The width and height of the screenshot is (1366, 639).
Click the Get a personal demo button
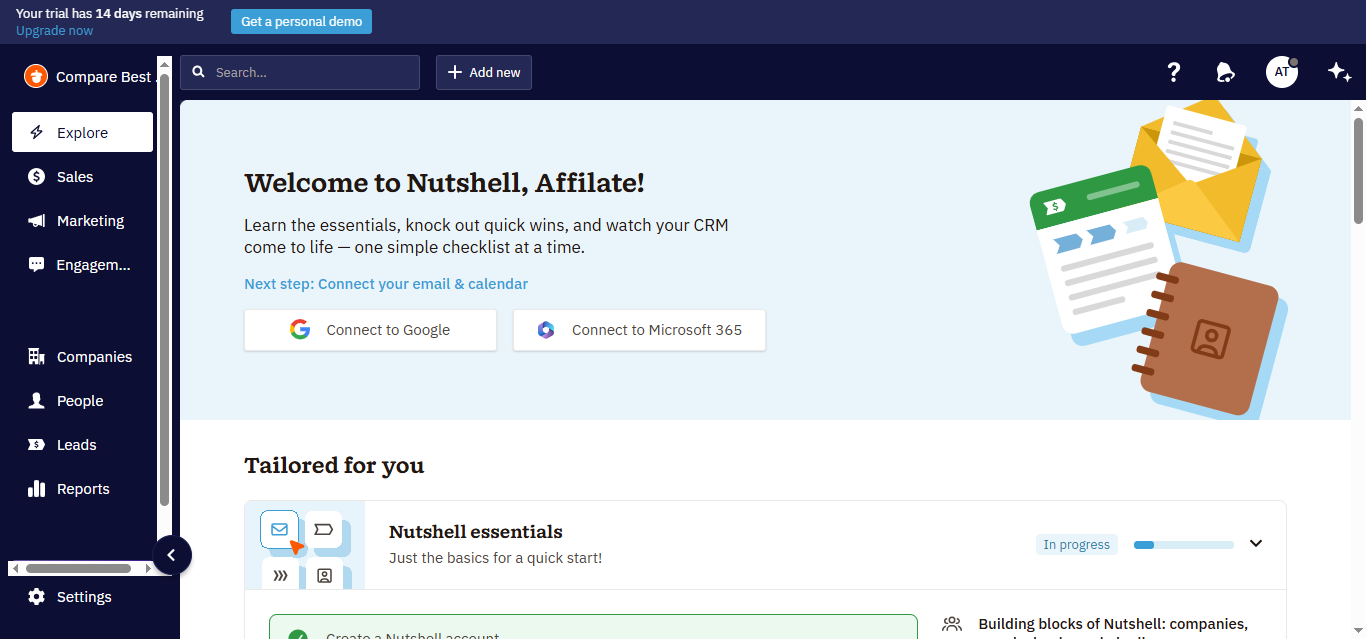click(301, 22)
